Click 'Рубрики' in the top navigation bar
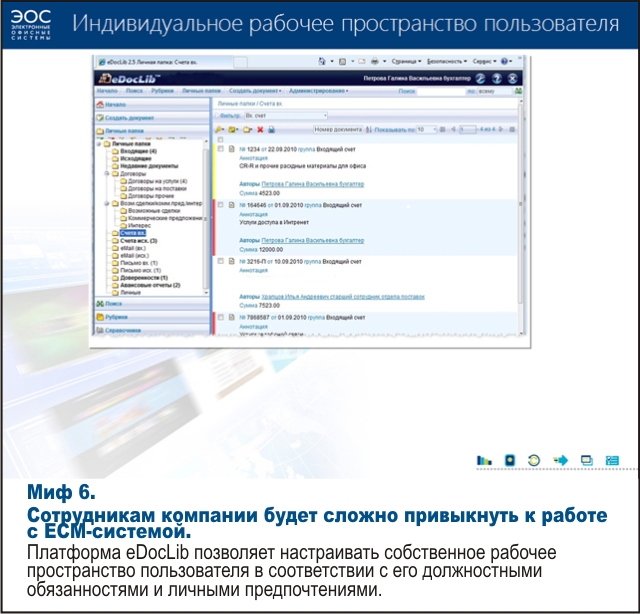This screenshot has height=614, width=640. [162, 91]
